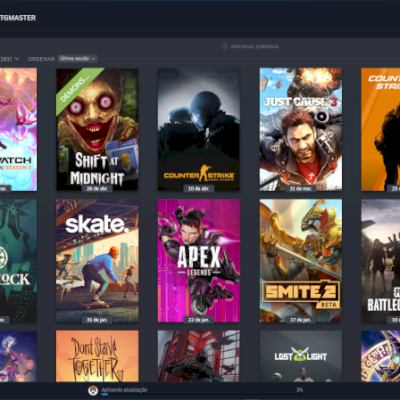Open the Deadlock game cover
The width and height of the screenshot is (400, 400).
coord(18,261)
